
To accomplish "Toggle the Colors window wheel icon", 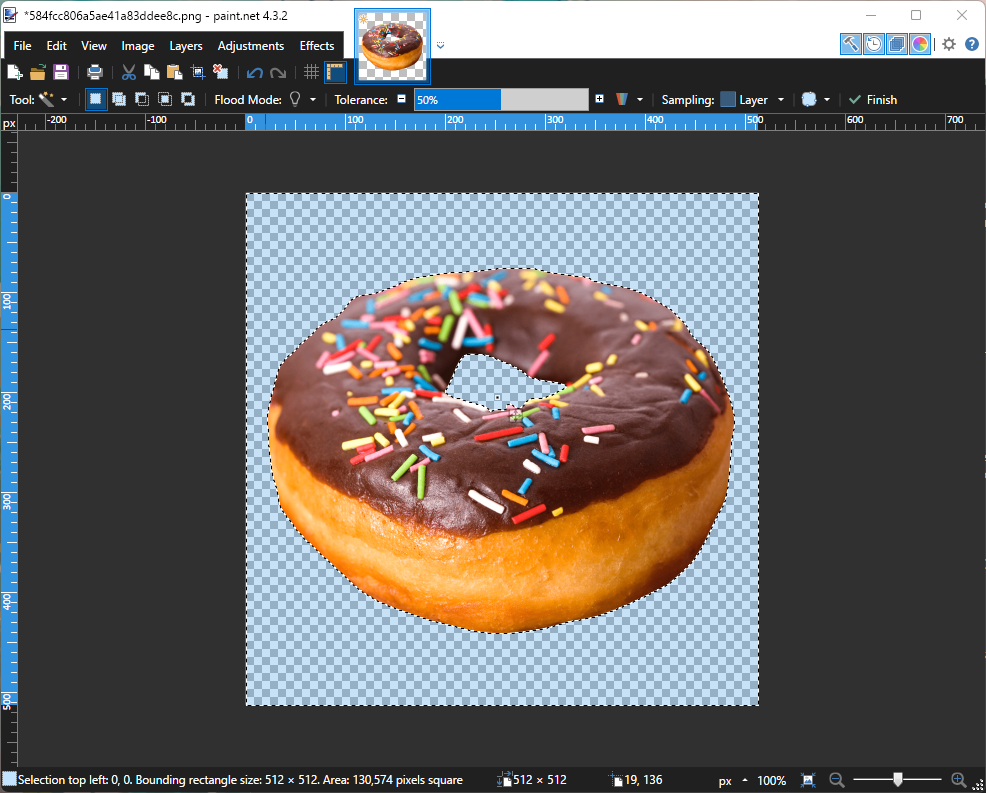I will (x=919, y=44).
